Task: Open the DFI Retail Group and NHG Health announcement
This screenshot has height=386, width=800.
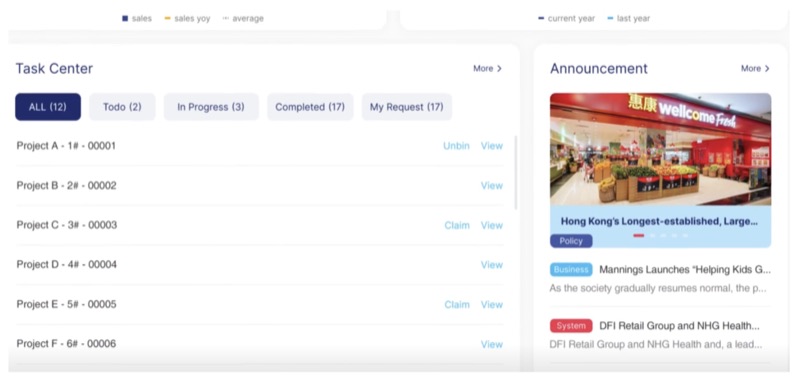Action: click(x=679, y=325)
